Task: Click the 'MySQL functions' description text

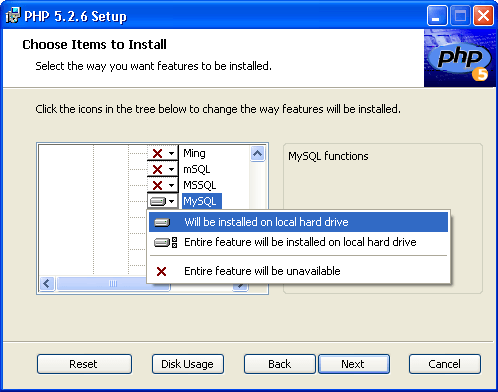Action: (x=328, y=156)
